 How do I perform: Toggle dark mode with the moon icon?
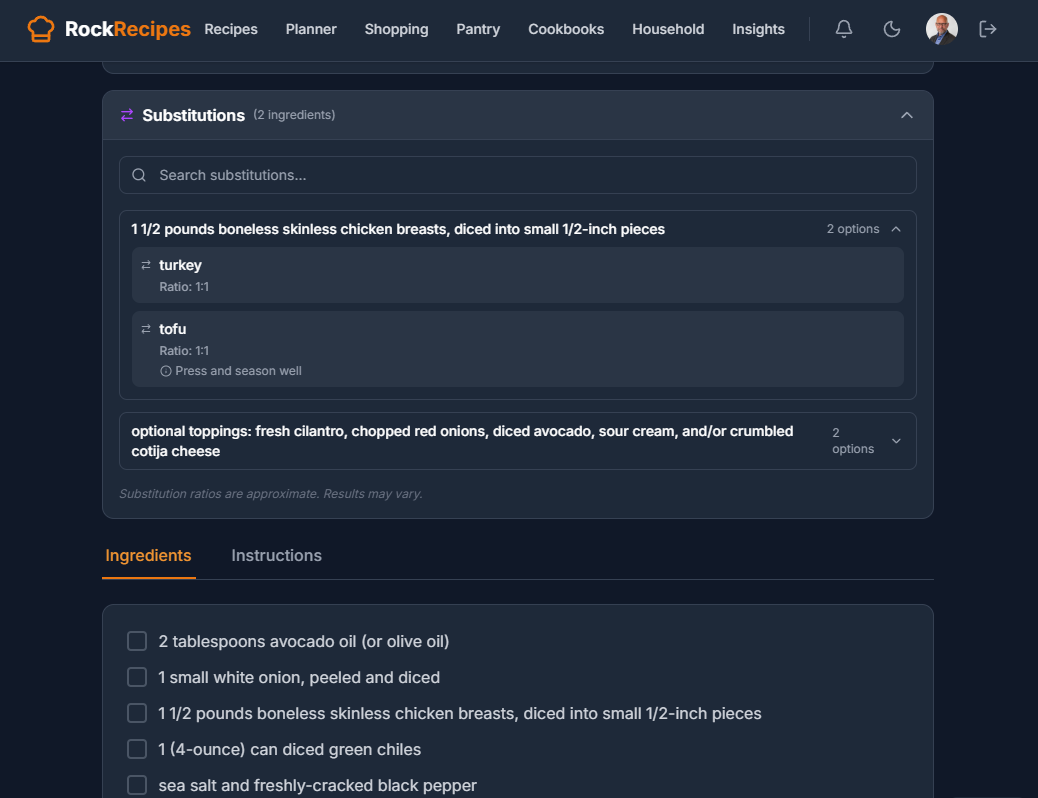(x=891, y=29)
